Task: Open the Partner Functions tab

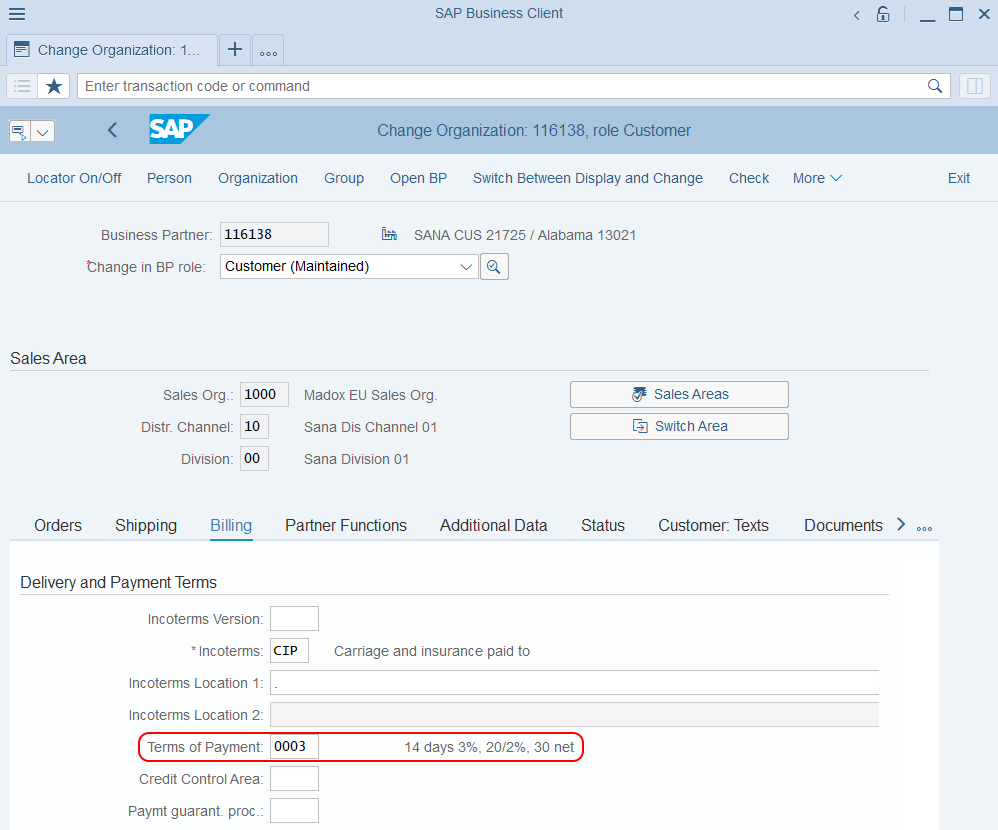Action: pos(346,526)
